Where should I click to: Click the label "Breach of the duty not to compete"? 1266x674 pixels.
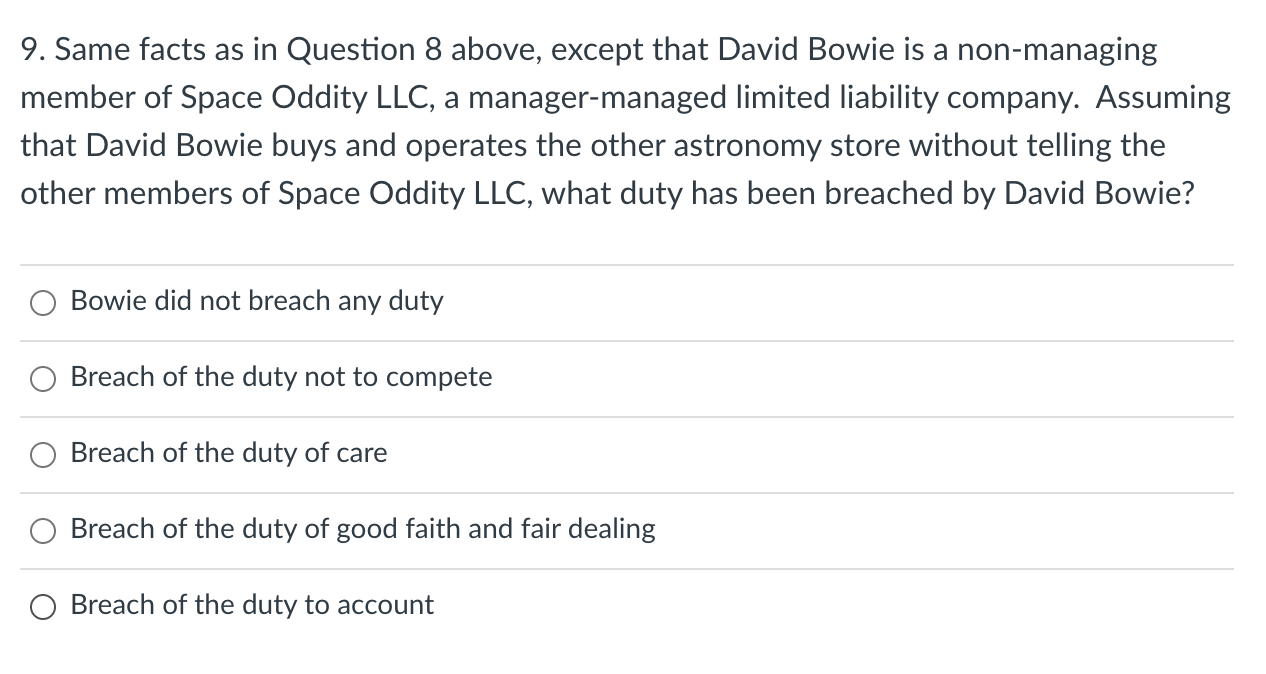(281, 377)
